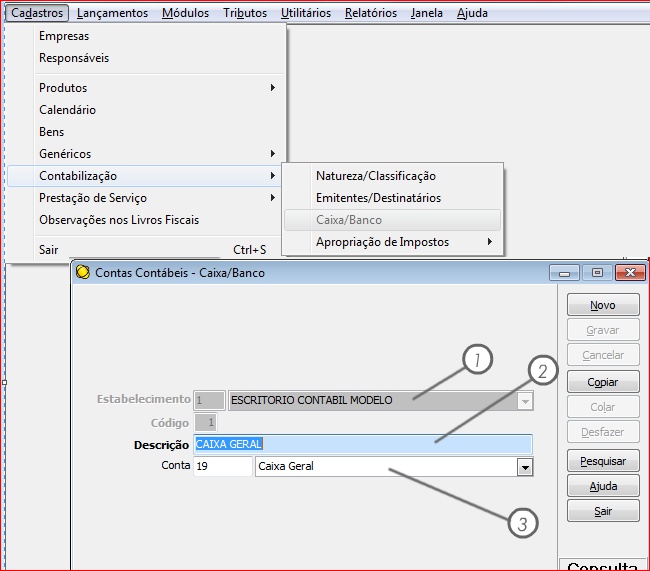The image size is (650, 571).
Task: Click the Contas Contábeis window icon
Action: click(83, 272)
